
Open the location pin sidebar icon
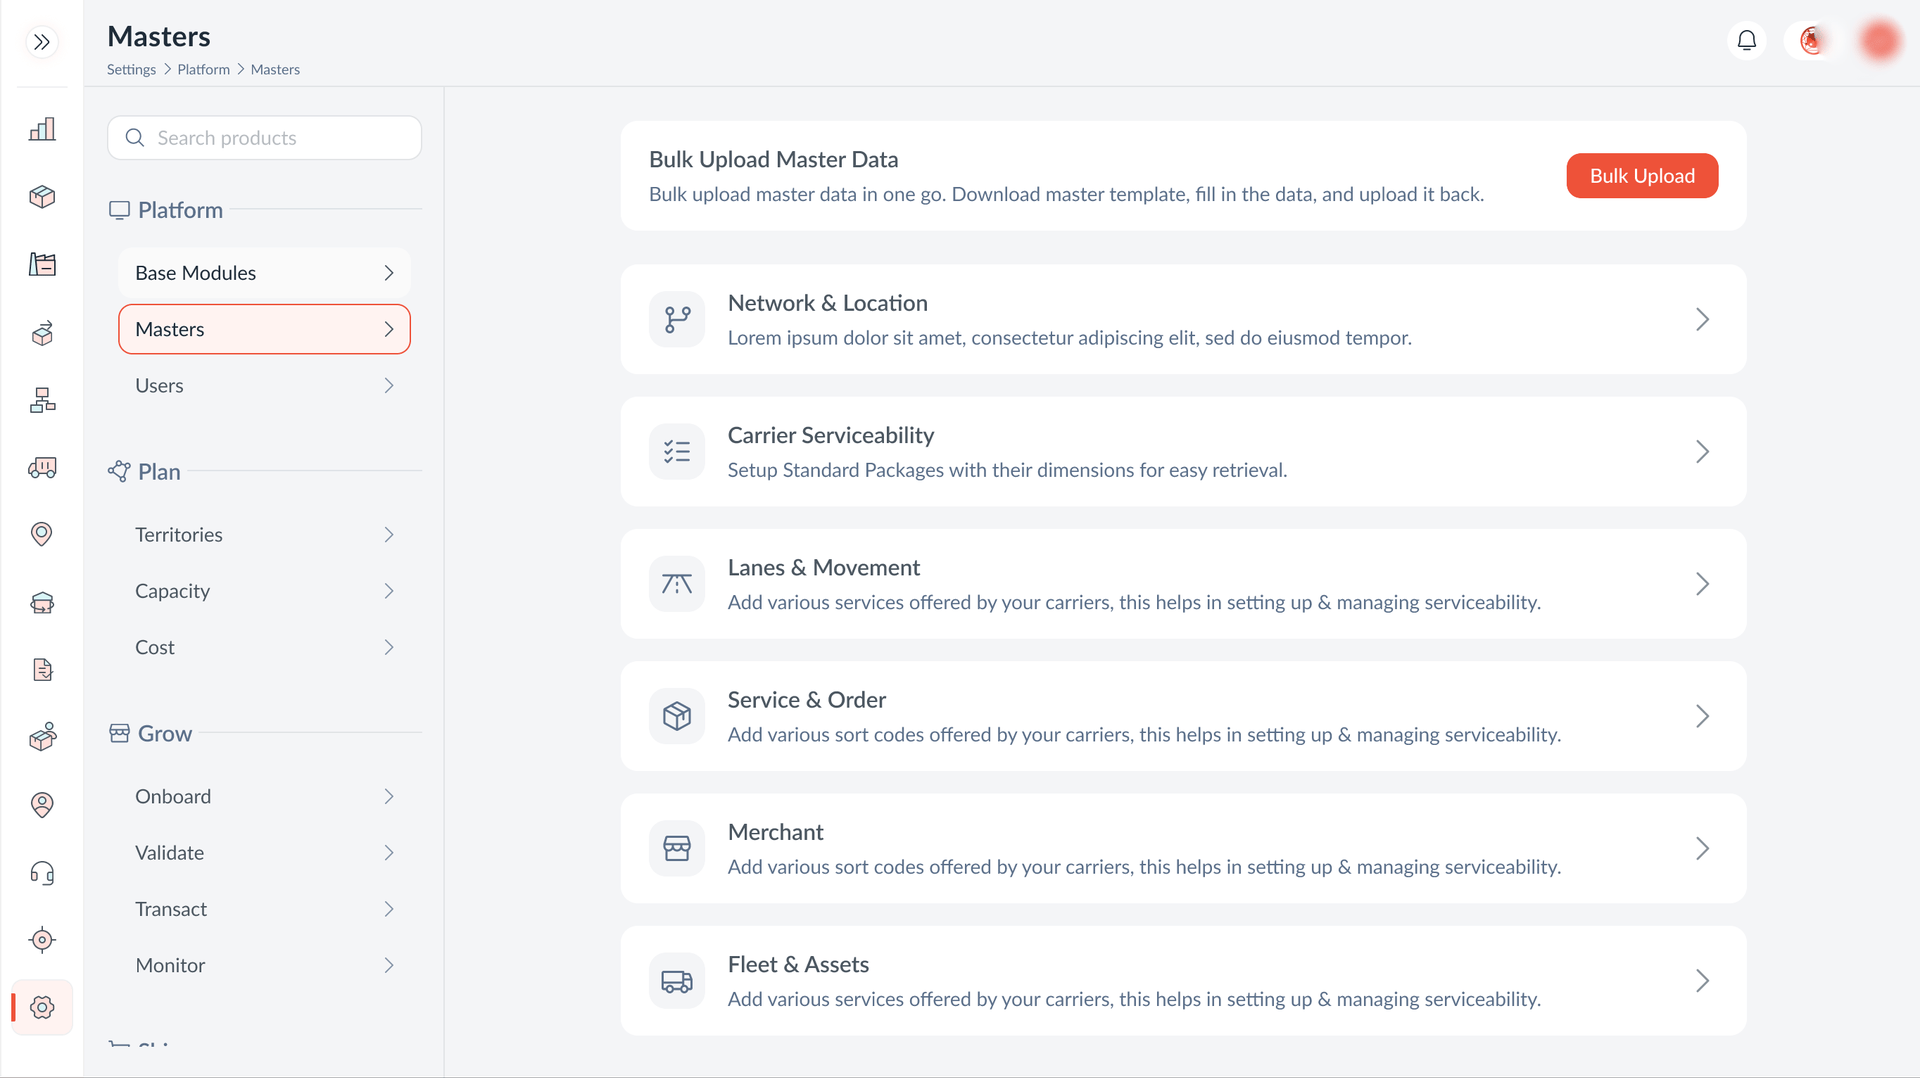point(42,534)
